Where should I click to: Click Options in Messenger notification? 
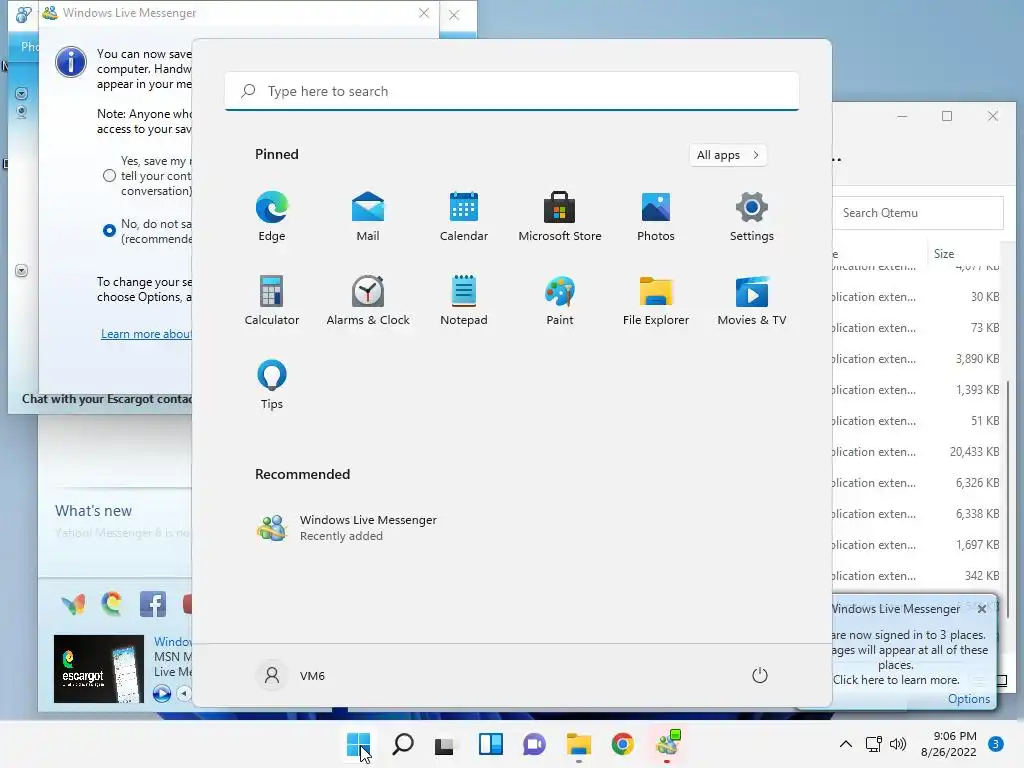point(968,699)
